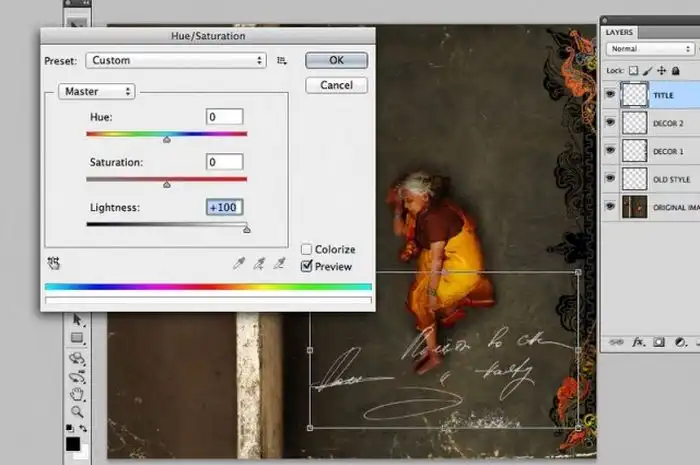This screenshot has height=465, width=700.
Task: Add a layer mask
Action: point(659,342)
